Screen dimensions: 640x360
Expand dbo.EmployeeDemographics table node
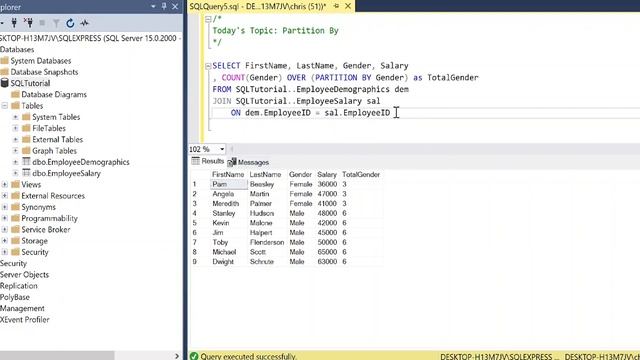pyautogui.click(x=16, y=162)
